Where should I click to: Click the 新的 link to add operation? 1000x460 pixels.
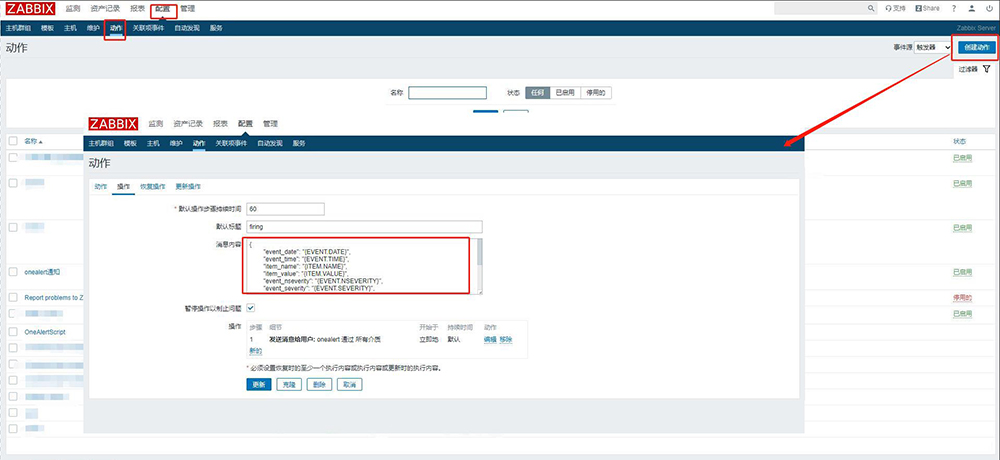tap(255, 351)
